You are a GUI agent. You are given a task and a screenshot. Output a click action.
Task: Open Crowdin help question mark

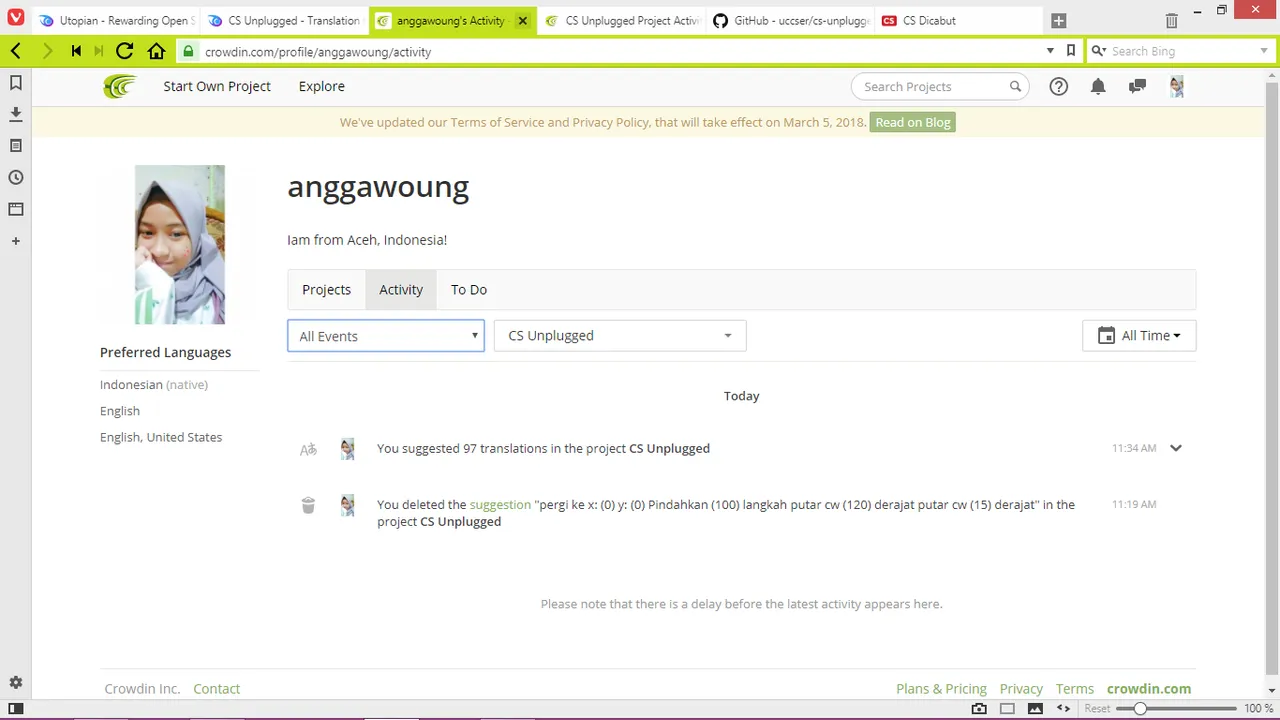pyautogui.click(x=1059, y=87)
